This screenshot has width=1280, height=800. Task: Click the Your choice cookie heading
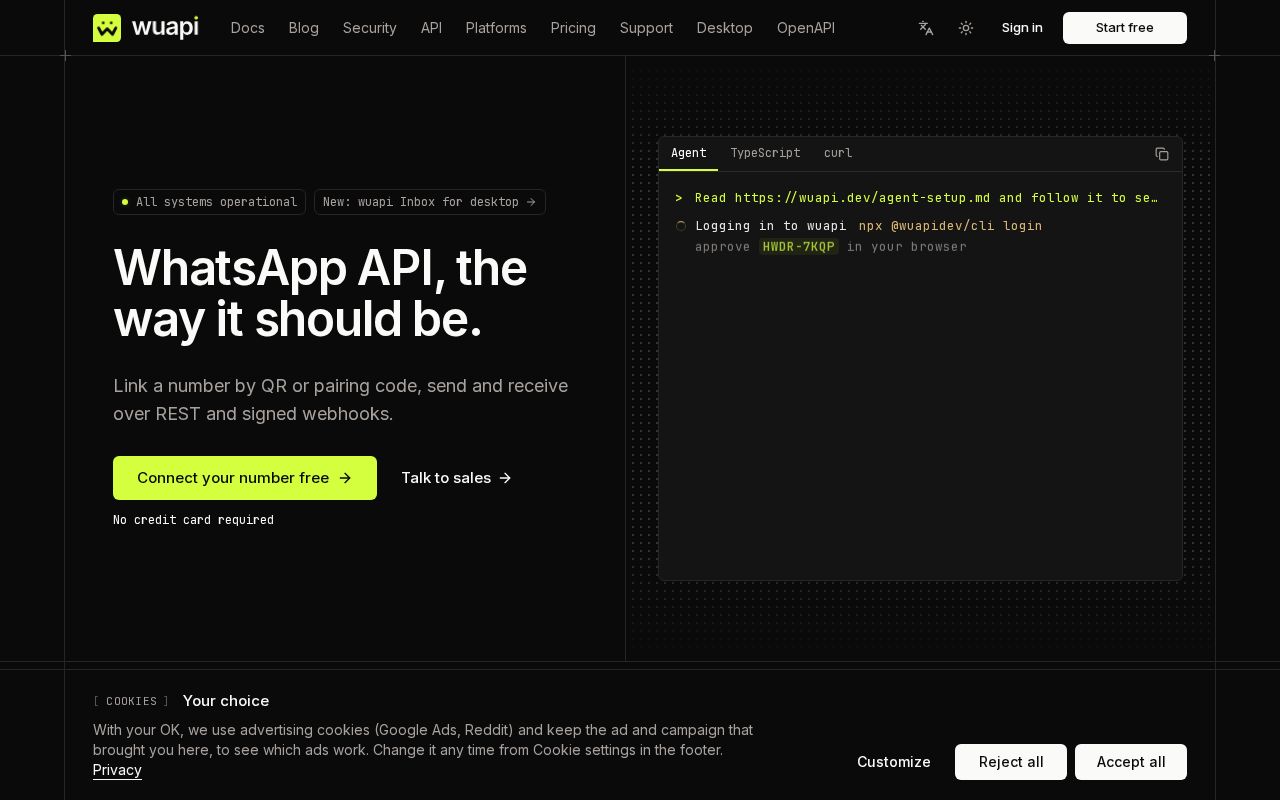(226, 701)
